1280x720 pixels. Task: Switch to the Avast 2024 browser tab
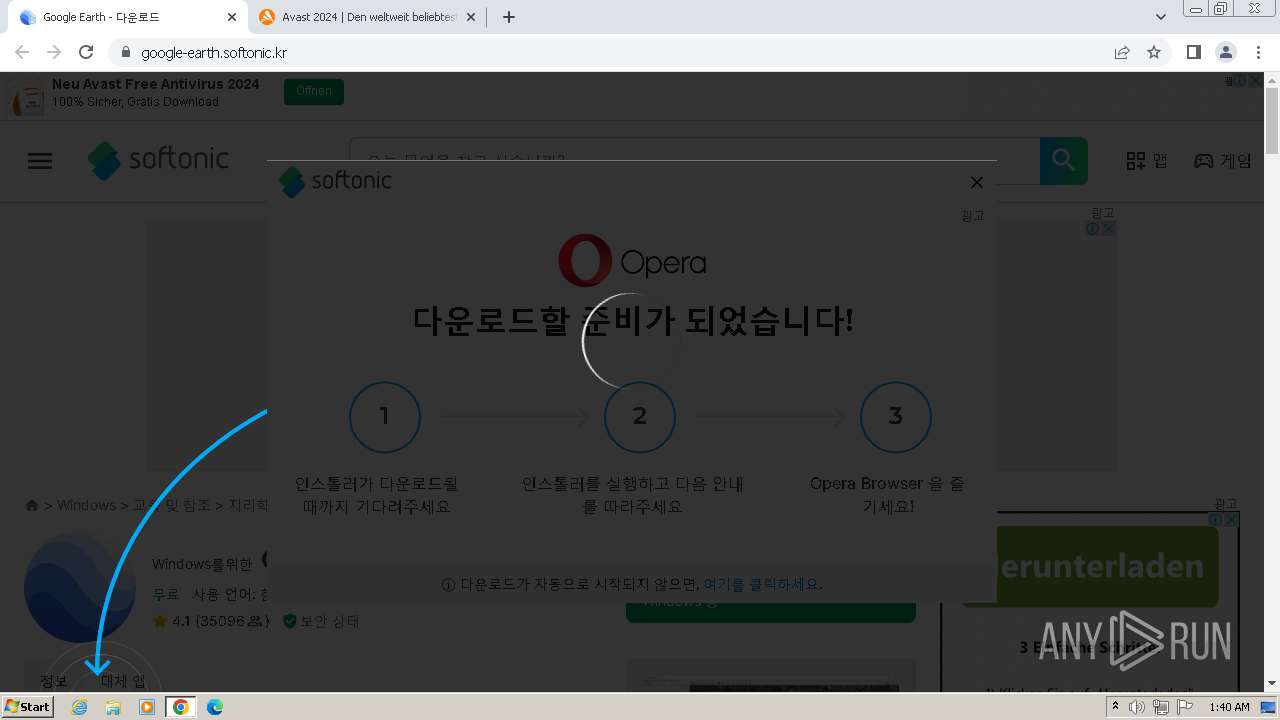(x=368, y=17)
